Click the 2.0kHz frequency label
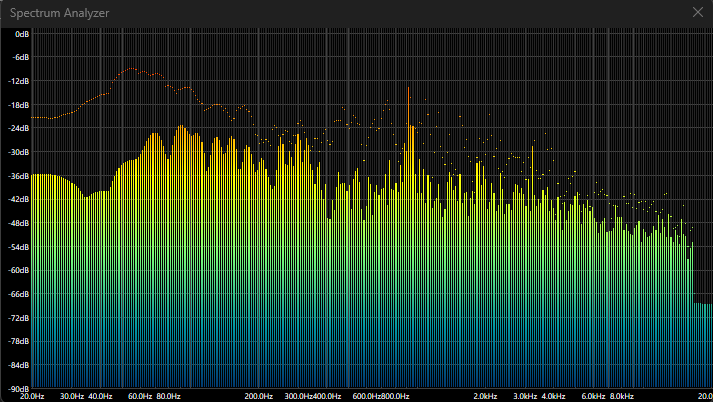 [x=486, y=396]
